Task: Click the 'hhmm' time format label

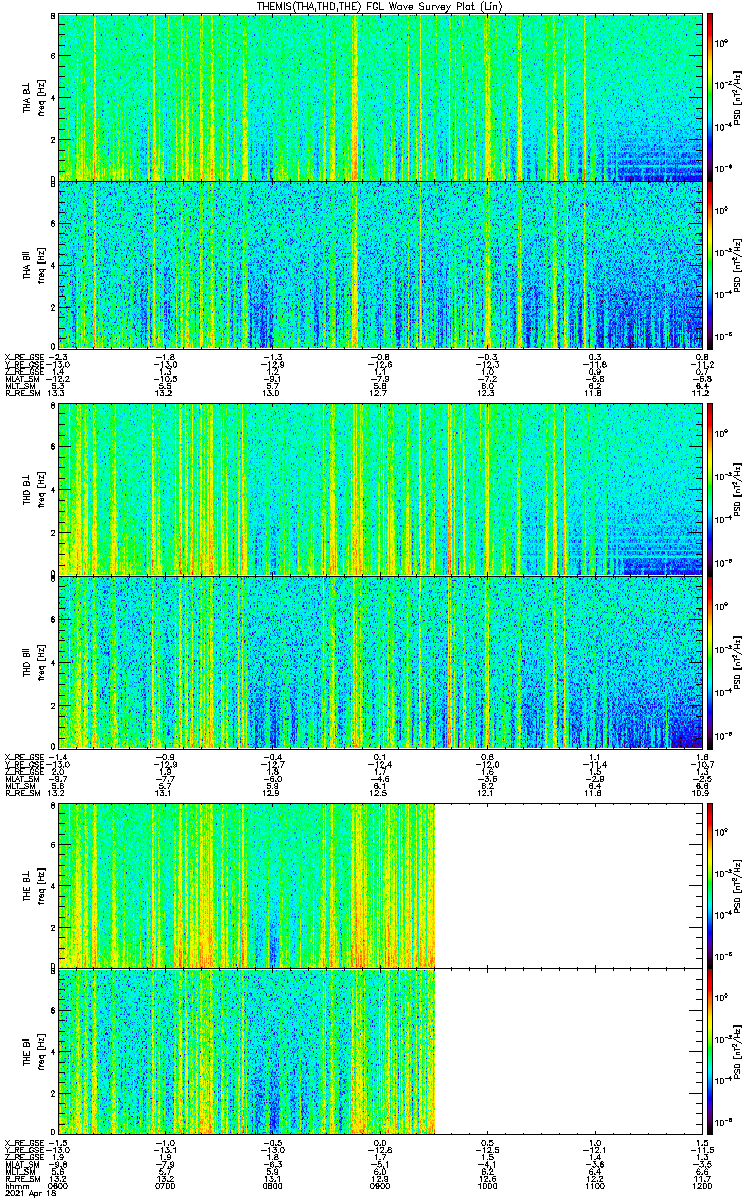Action: 15,1186
